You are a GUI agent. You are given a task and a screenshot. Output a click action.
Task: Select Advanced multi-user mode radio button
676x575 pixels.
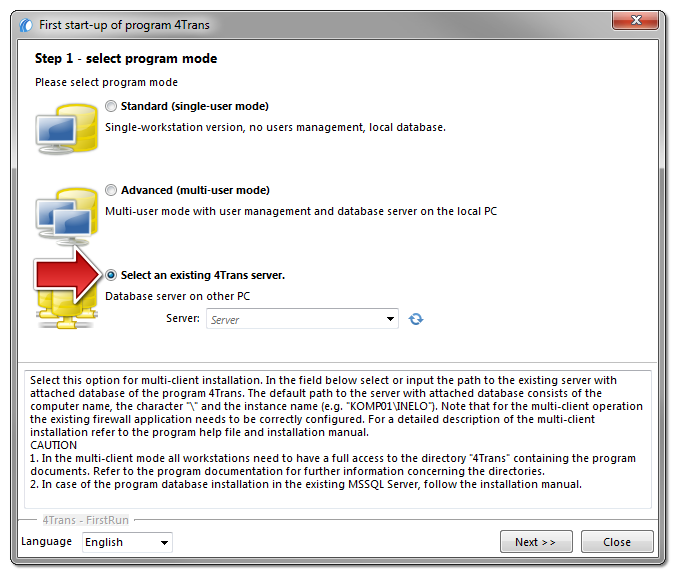pyautogui.click(x=111, y=190)
